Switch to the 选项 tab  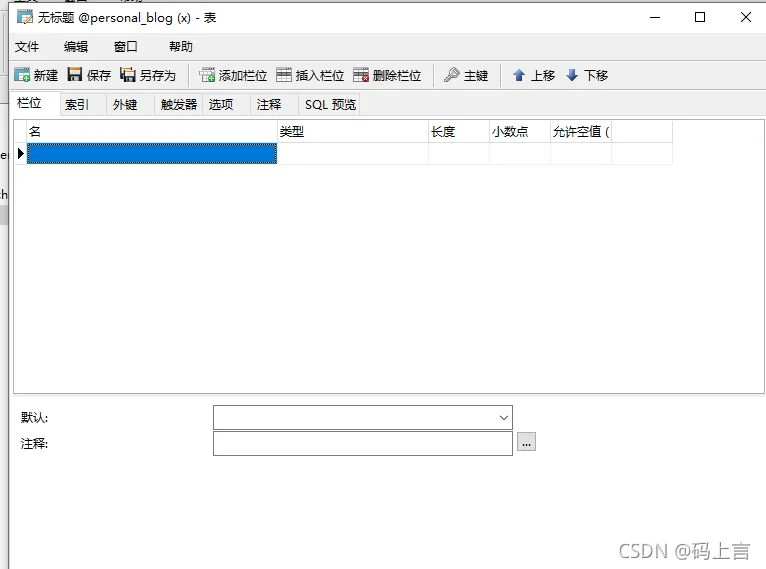point(226,105)
